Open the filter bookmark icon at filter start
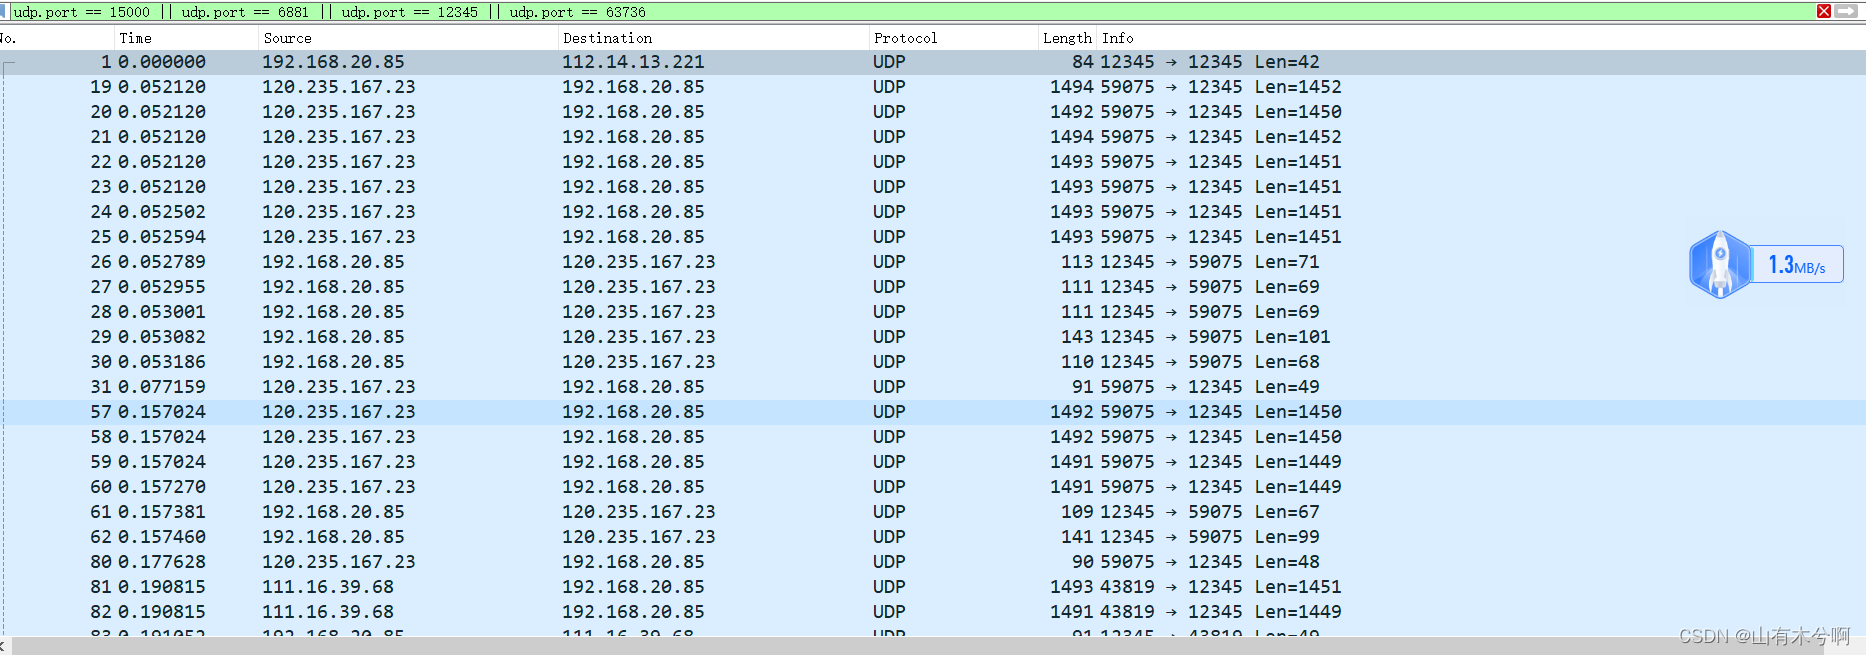This screenshot has height=655, width=1866. pyautogui.click(x=5, y=11)
